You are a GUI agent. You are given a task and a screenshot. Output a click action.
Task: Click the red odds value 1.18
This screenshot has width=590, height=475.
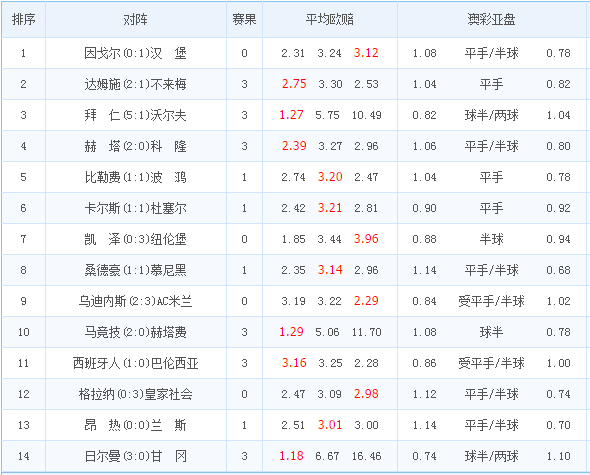click(x=291, y=456)
